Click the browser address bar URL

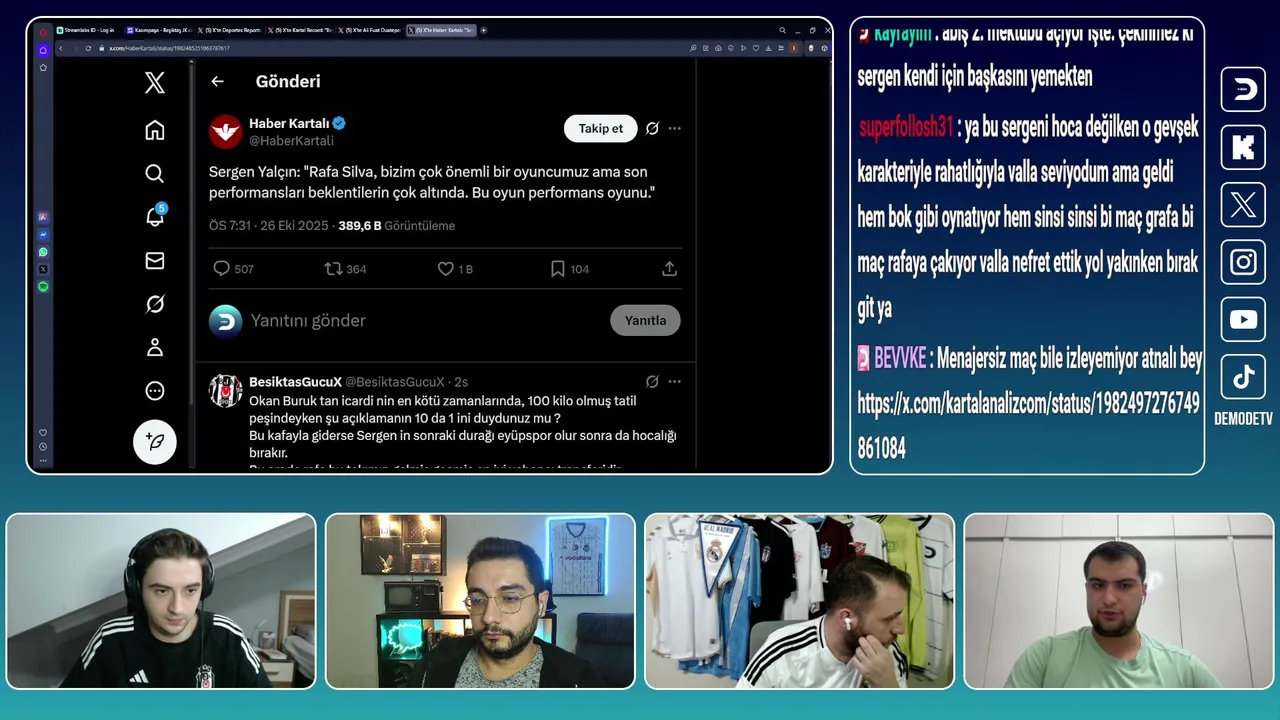coord(169,48)
